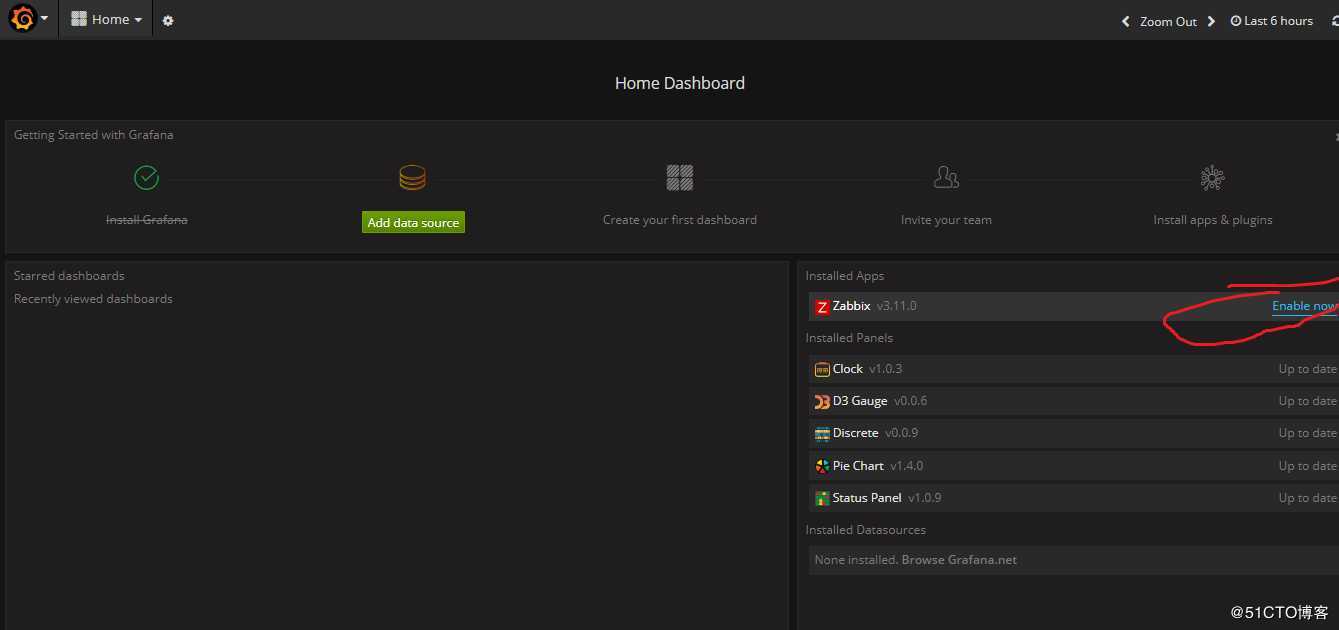Click the data source database icon
The width and height of the screenshot is (1339, 630).
(x=412, y=178)
